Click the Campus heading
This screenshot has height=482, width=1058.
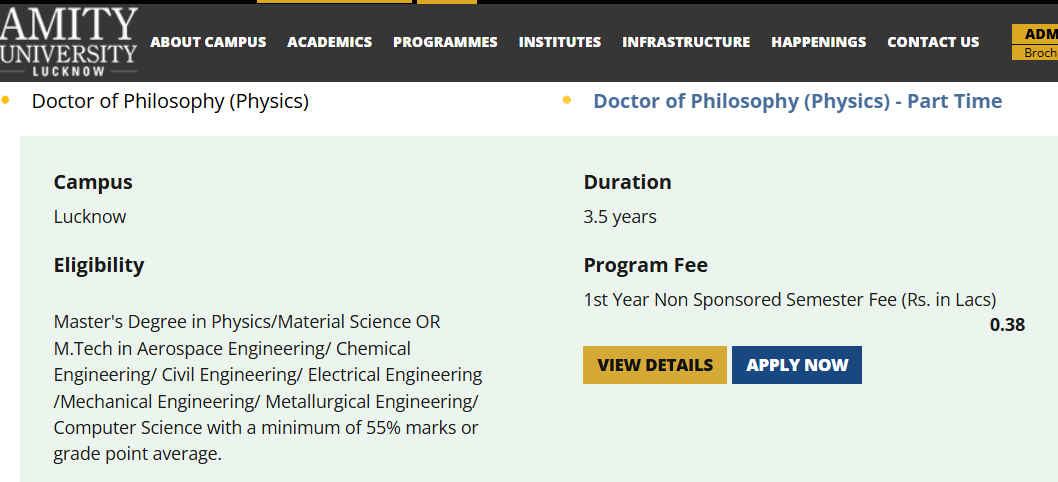(93, 182)
